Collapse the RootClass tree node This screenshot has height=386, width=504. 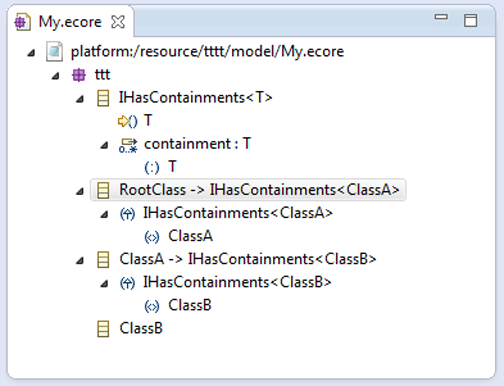click(80, 191)
